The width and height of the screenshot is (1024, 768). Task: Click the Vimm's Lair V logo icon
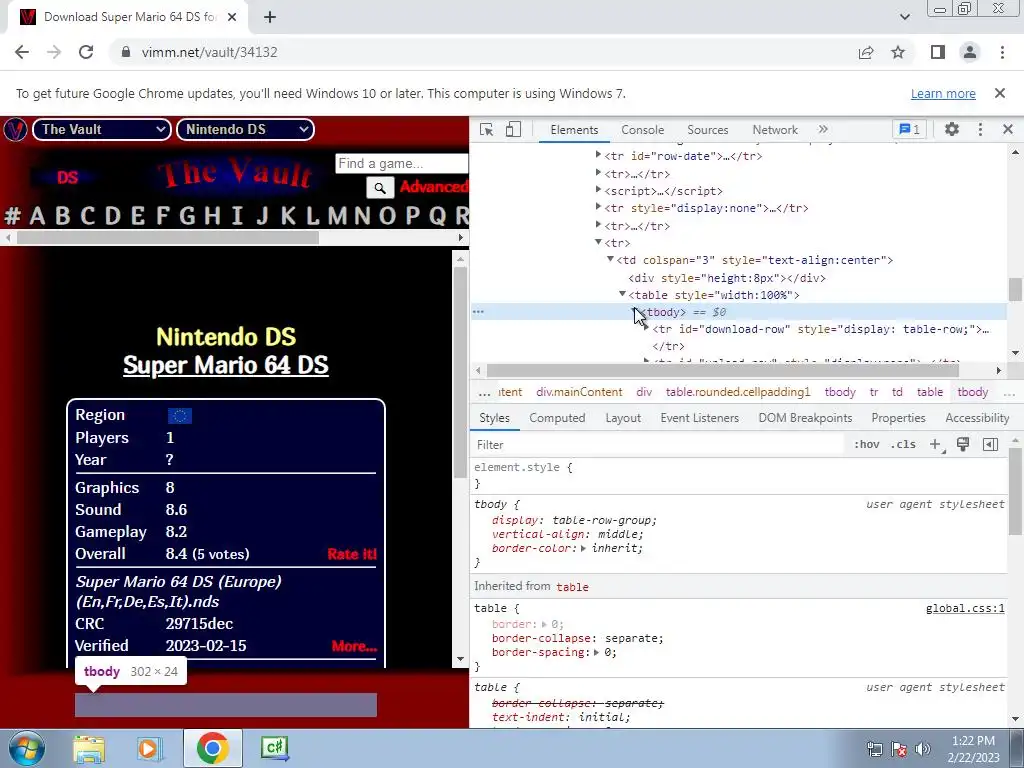[x=15, y=129]
